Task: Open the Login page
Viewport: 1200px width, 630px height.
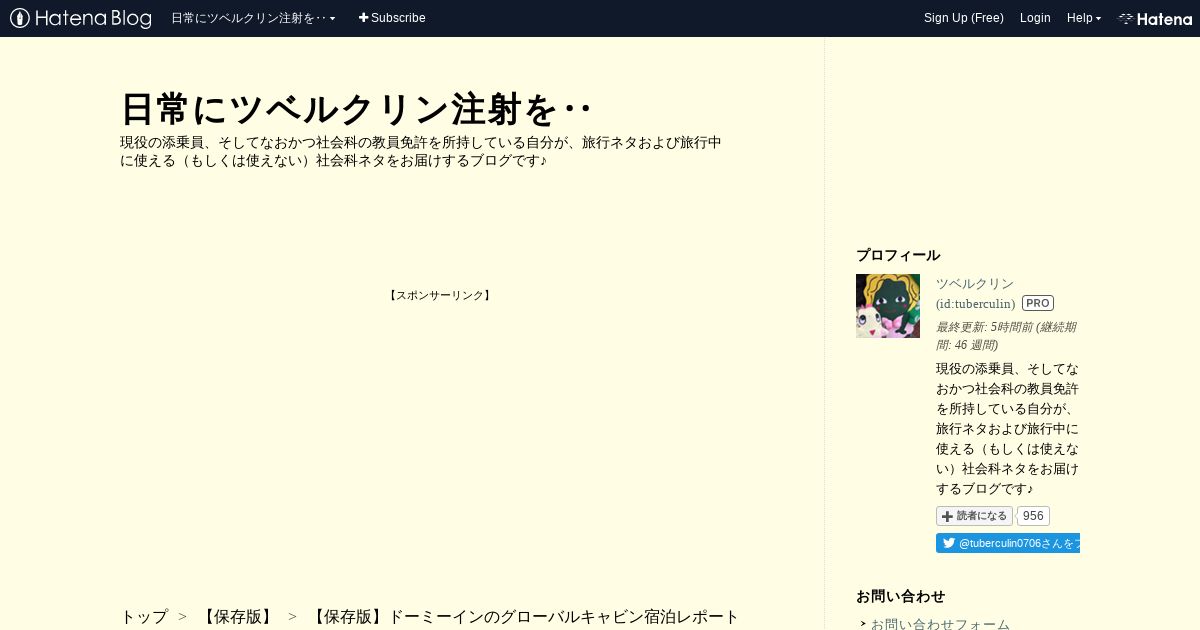Action: coord(1035,18)
